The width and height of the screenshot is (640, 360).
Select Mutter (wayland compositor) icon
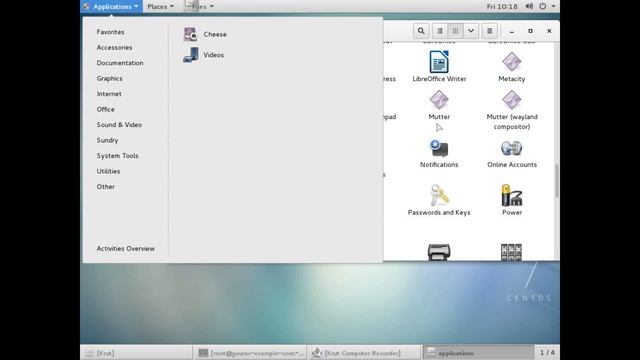[x=512, y=110]
